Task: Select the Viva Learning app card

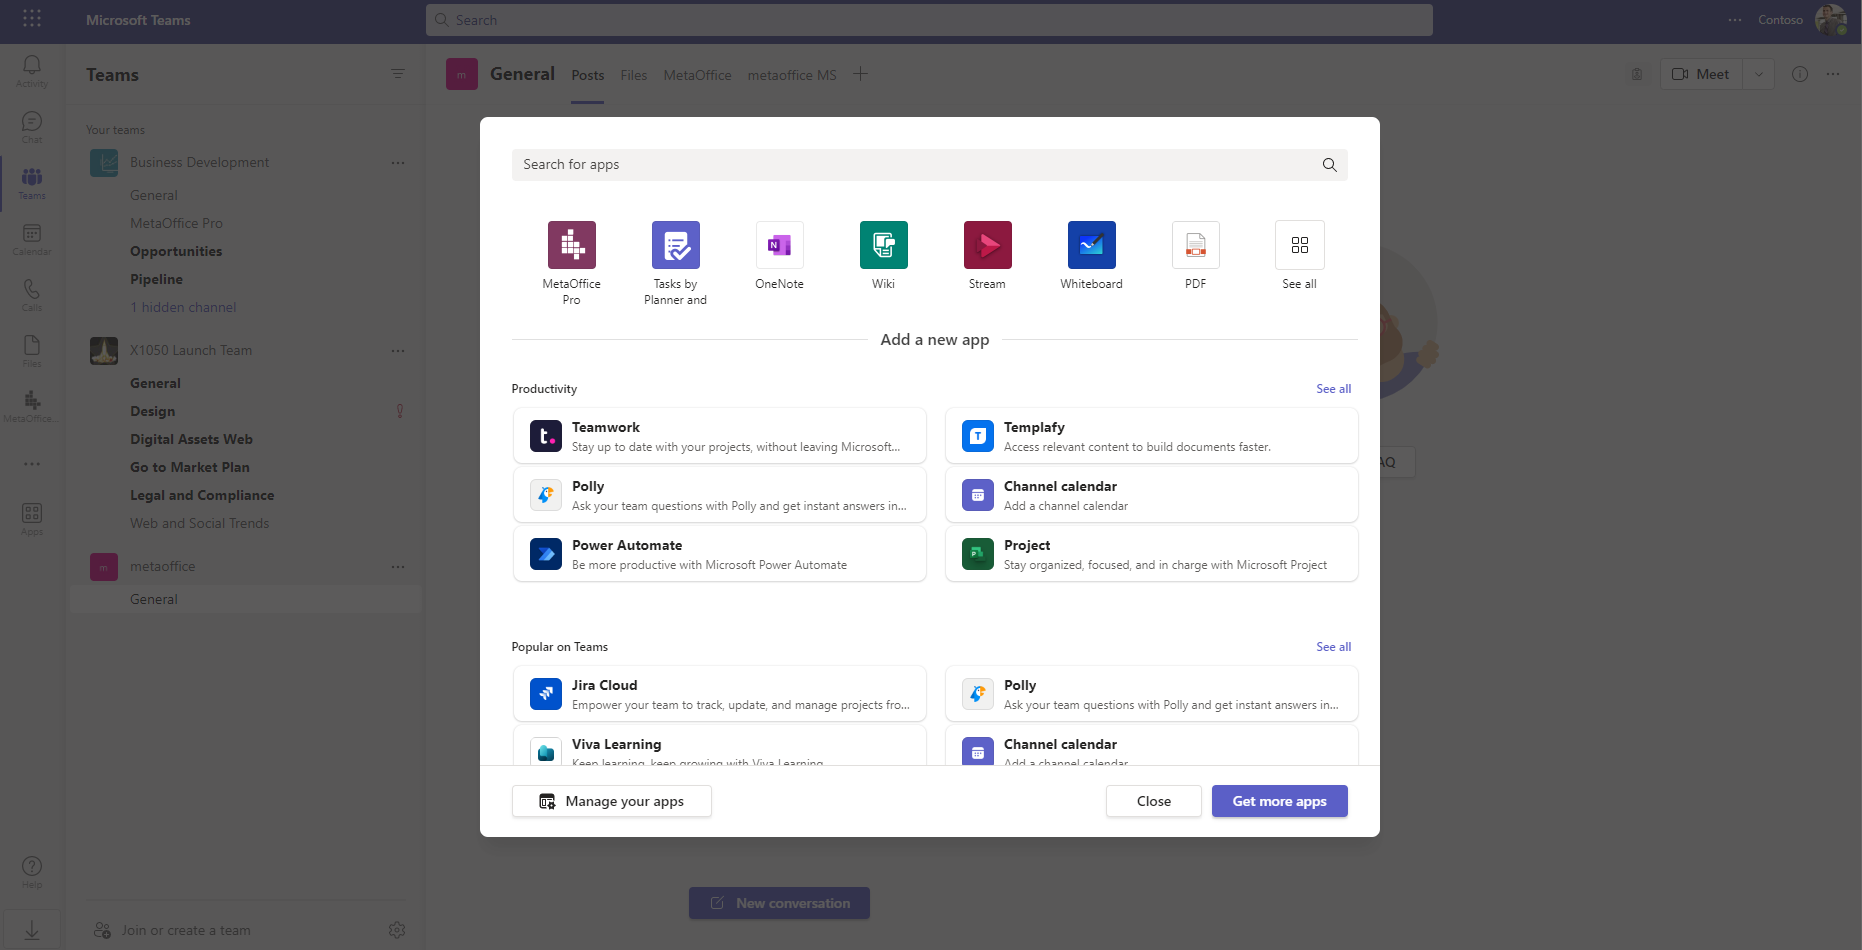Action: (x=720, y=746)
